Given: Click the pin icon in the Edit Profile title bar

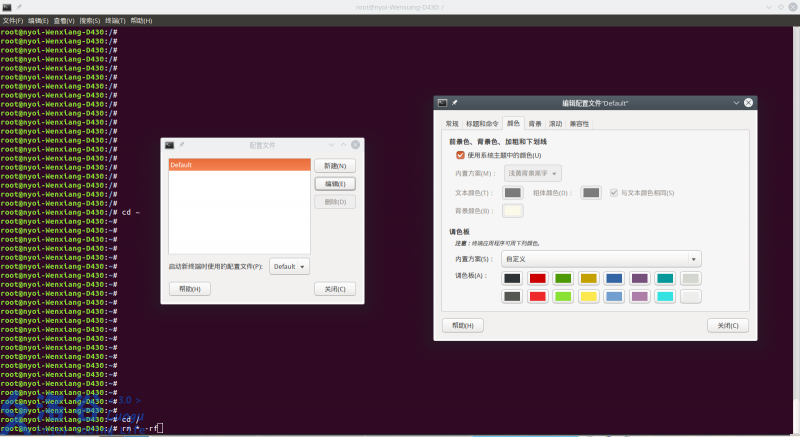Looking at the screenshot, I should click(x=454, y=103).
